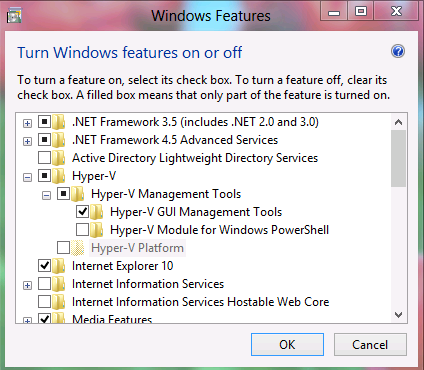Check Internet Information Services Hostable Web Core
Image resolution: width=424 pixels, height=370 pixels.
click(44, 302)
